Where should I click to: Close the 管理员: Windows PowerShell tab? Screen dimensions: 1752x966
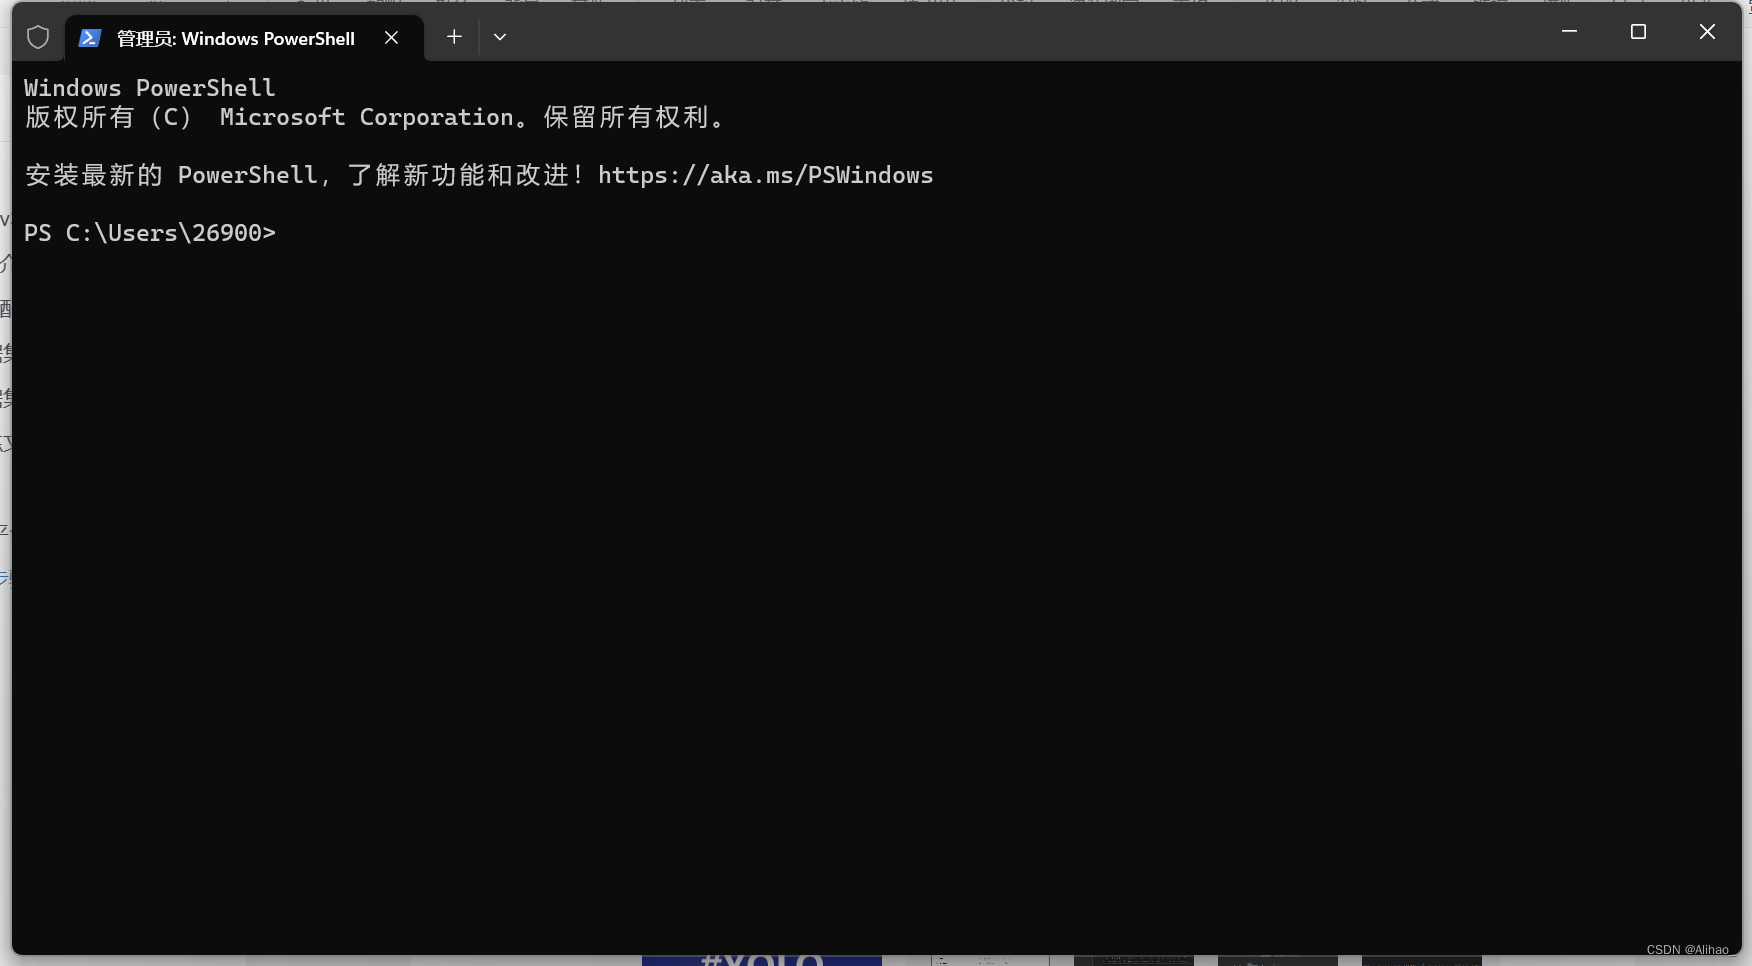point(391,37)
